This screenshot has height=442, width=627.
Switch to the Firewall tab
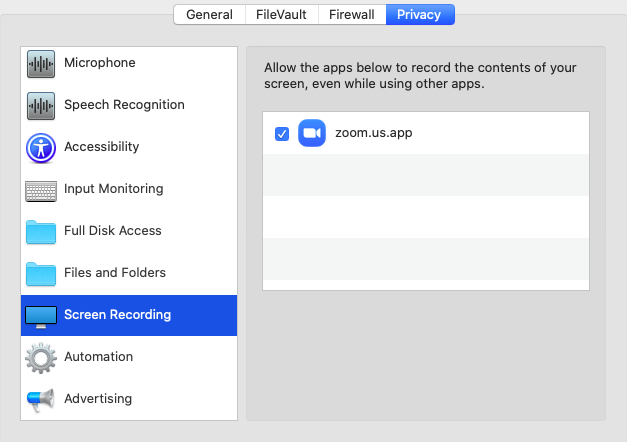point(352,14)
